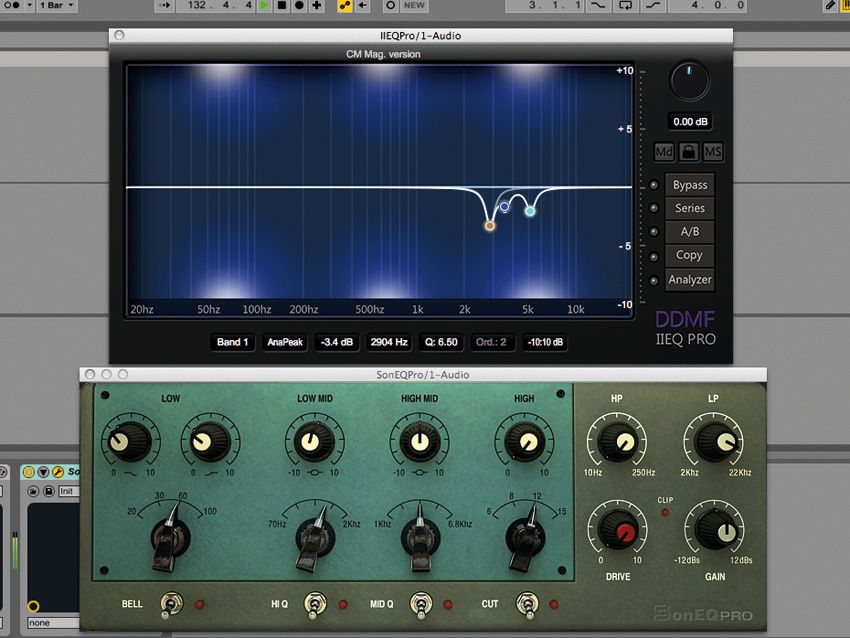The width and height of the screenshot is (850, 638).
Task: Flip the BELL switch on SonEQ Pro
Action: coord(170,604)
